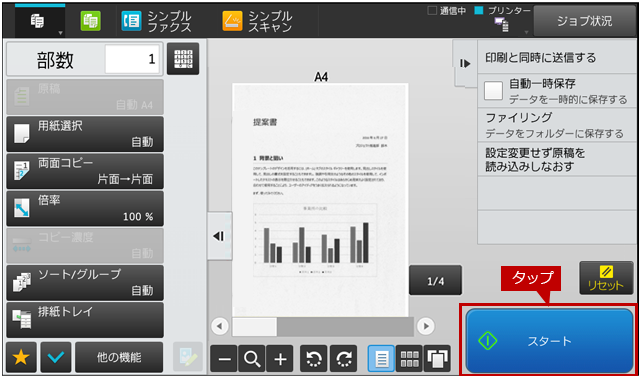The width and height of the screenshot is (640, 376).
Task: Collapse the right action panel arrow
Action: (465, 63)
